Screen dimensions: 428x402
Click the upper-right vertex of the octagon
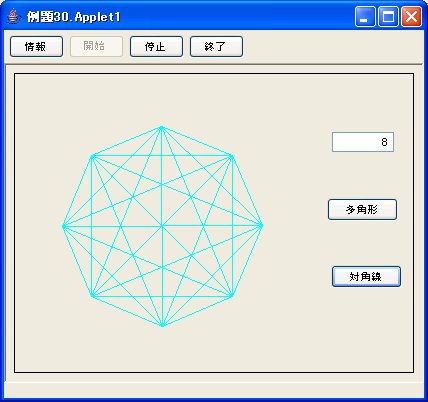(x=231, y=156)
